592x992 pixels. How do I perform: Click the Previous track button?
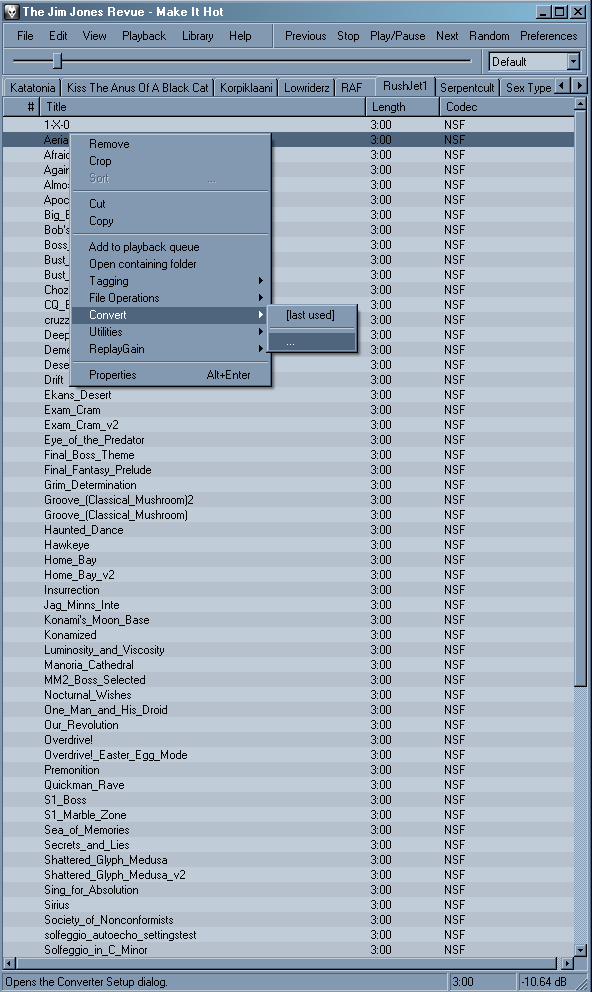point(305,36)
